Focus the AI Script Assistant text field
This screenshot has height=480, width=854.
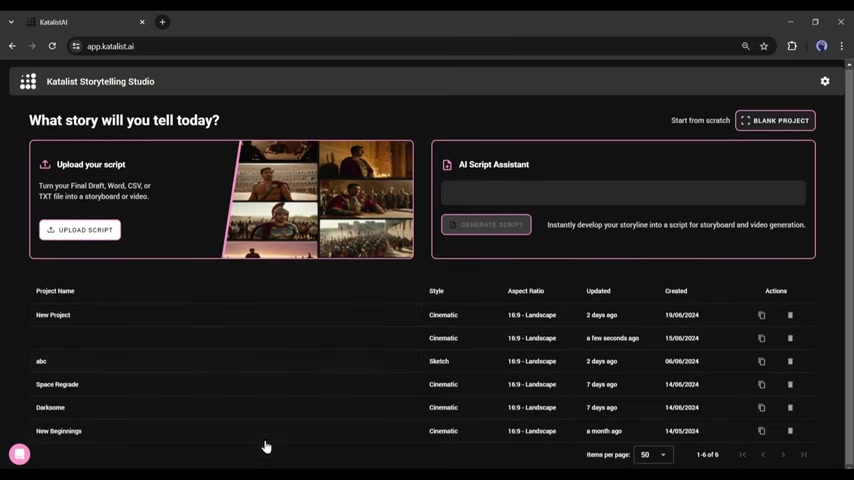623,193
